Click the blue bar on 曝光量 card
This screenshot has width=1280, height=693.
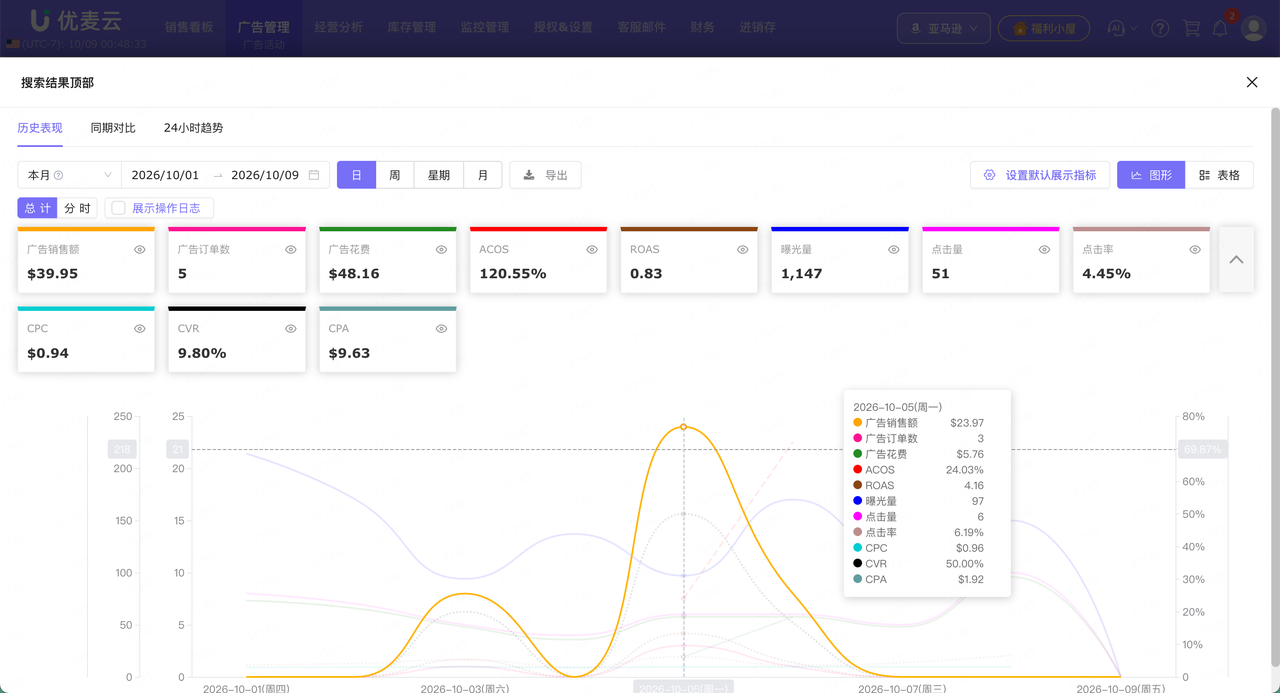(x=840, y=229)
